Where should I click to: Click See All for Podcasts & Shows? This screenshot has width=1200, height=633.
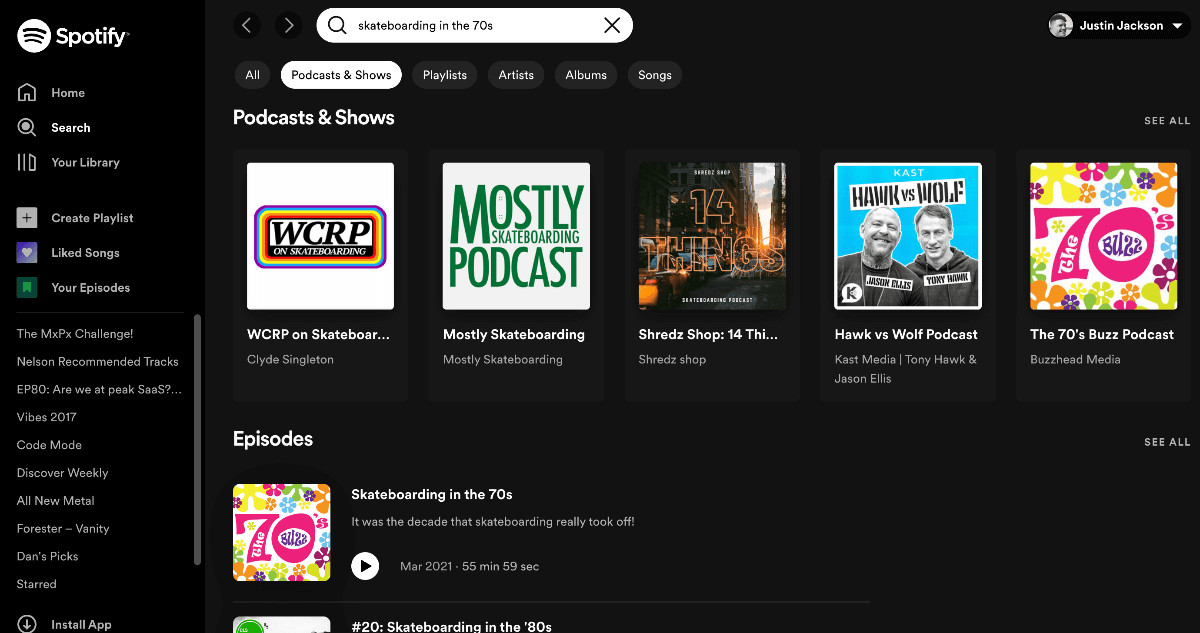[1167, 121]
